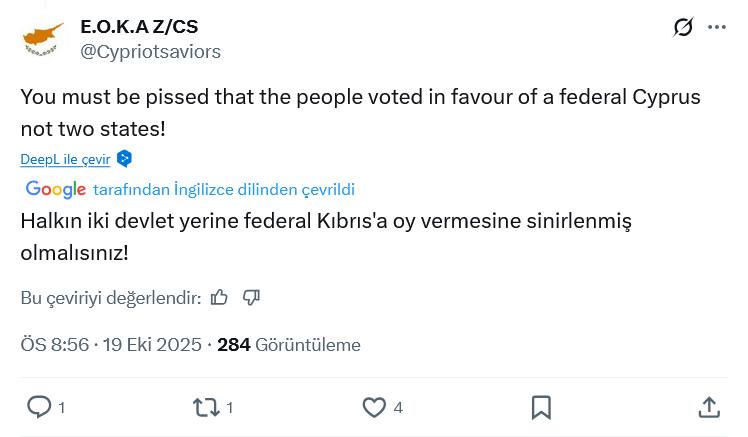Reply to the post via comment icon
This screenshot has height=437, width=748.
coord(39,407)
